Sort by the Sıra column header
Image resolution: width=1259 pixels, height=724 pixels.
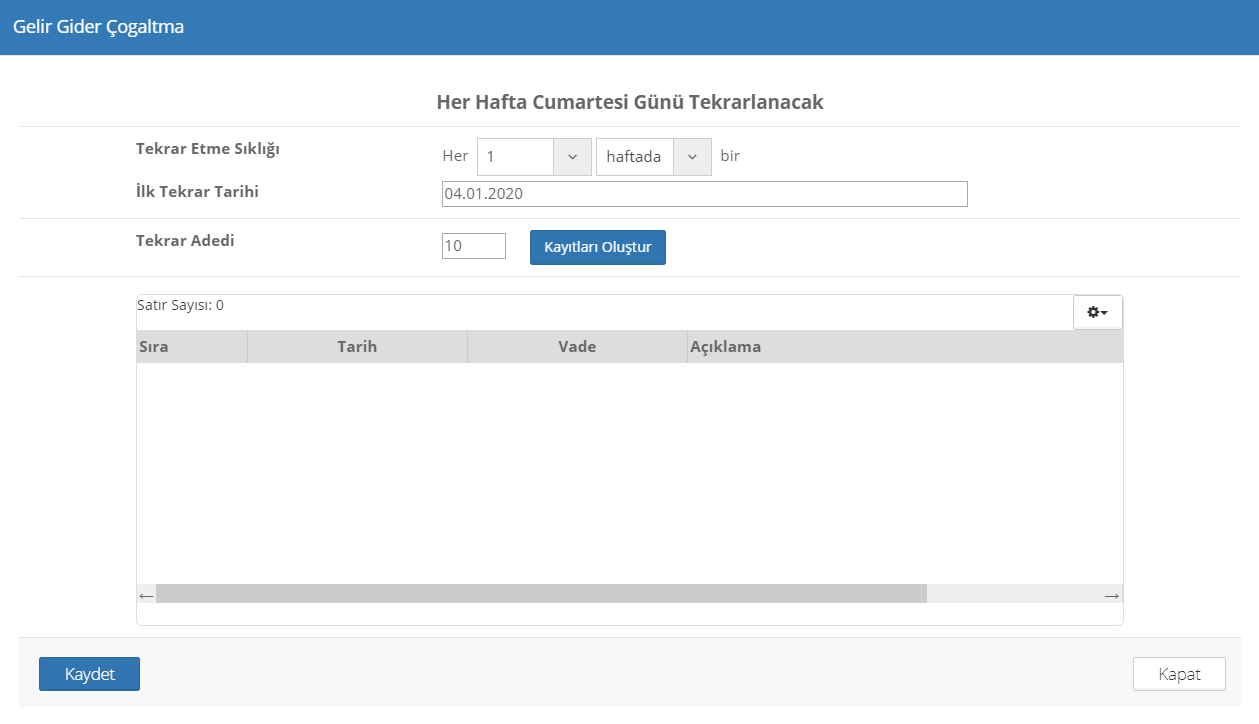pos(191,347)
